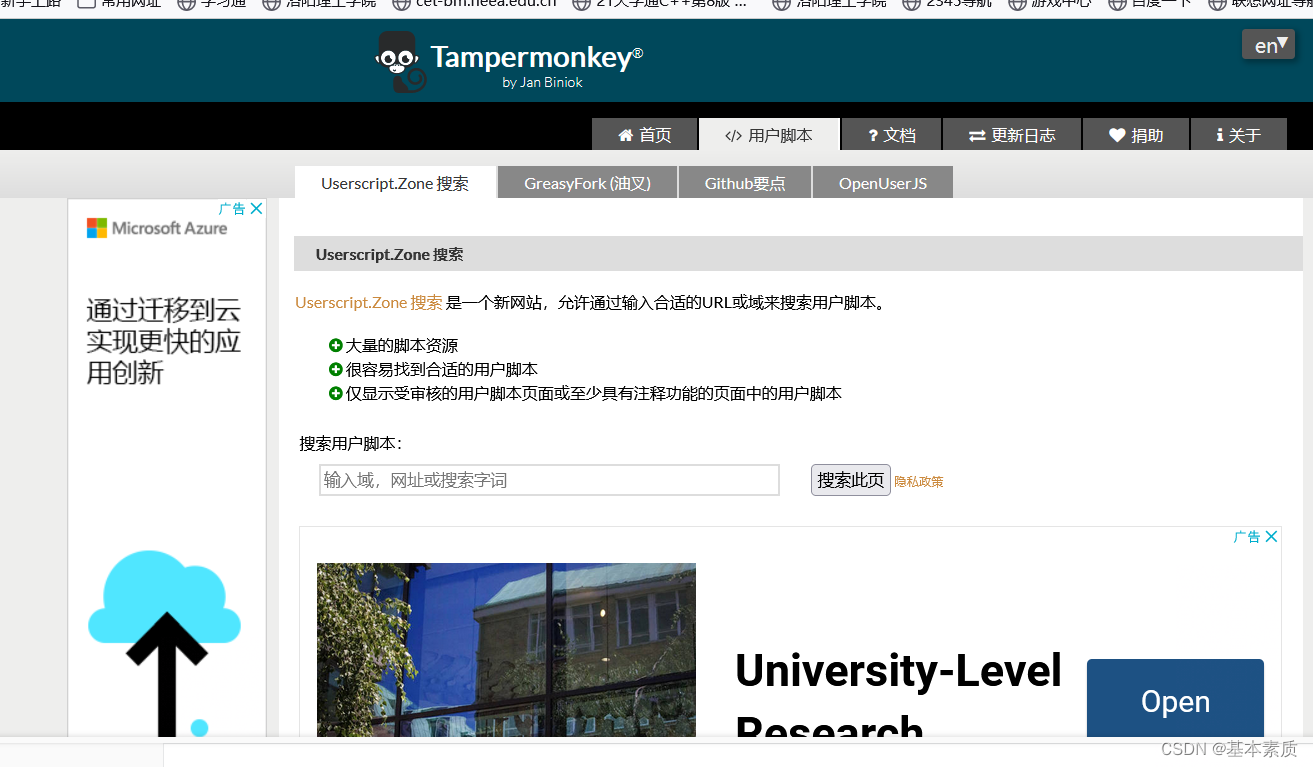
Task: Switch to GreasyFork (油叉) sub-tab
Action: [x=587, y=183]
